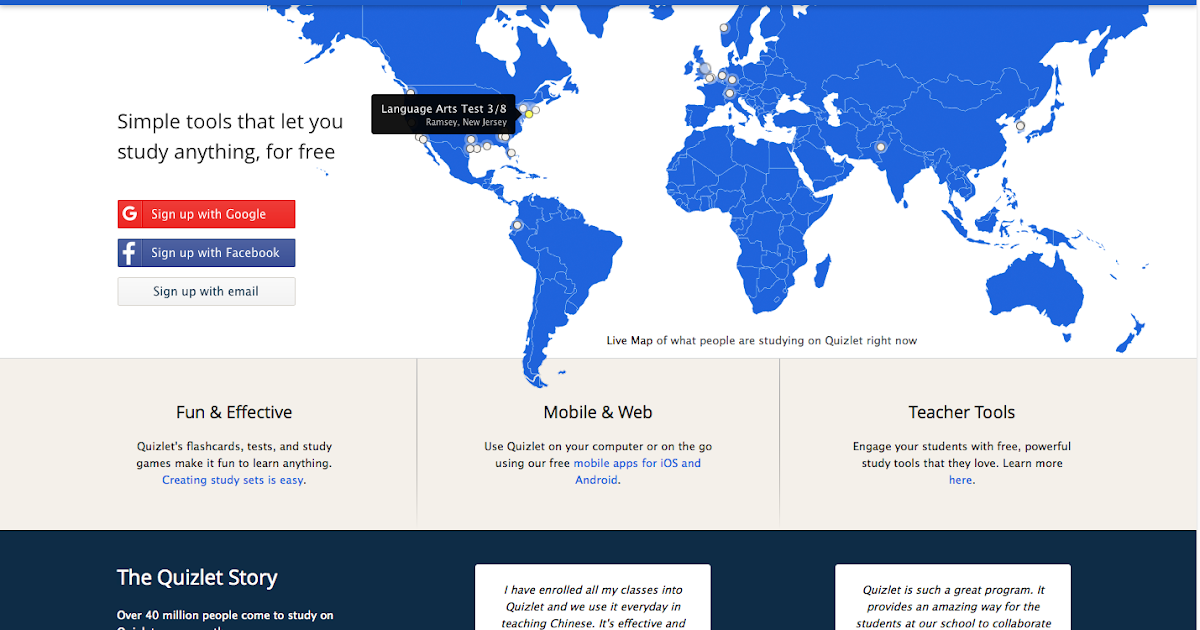Click the yellow Ramsey, New Jersey map dot
1200x630 pixels.
point(529,114)
